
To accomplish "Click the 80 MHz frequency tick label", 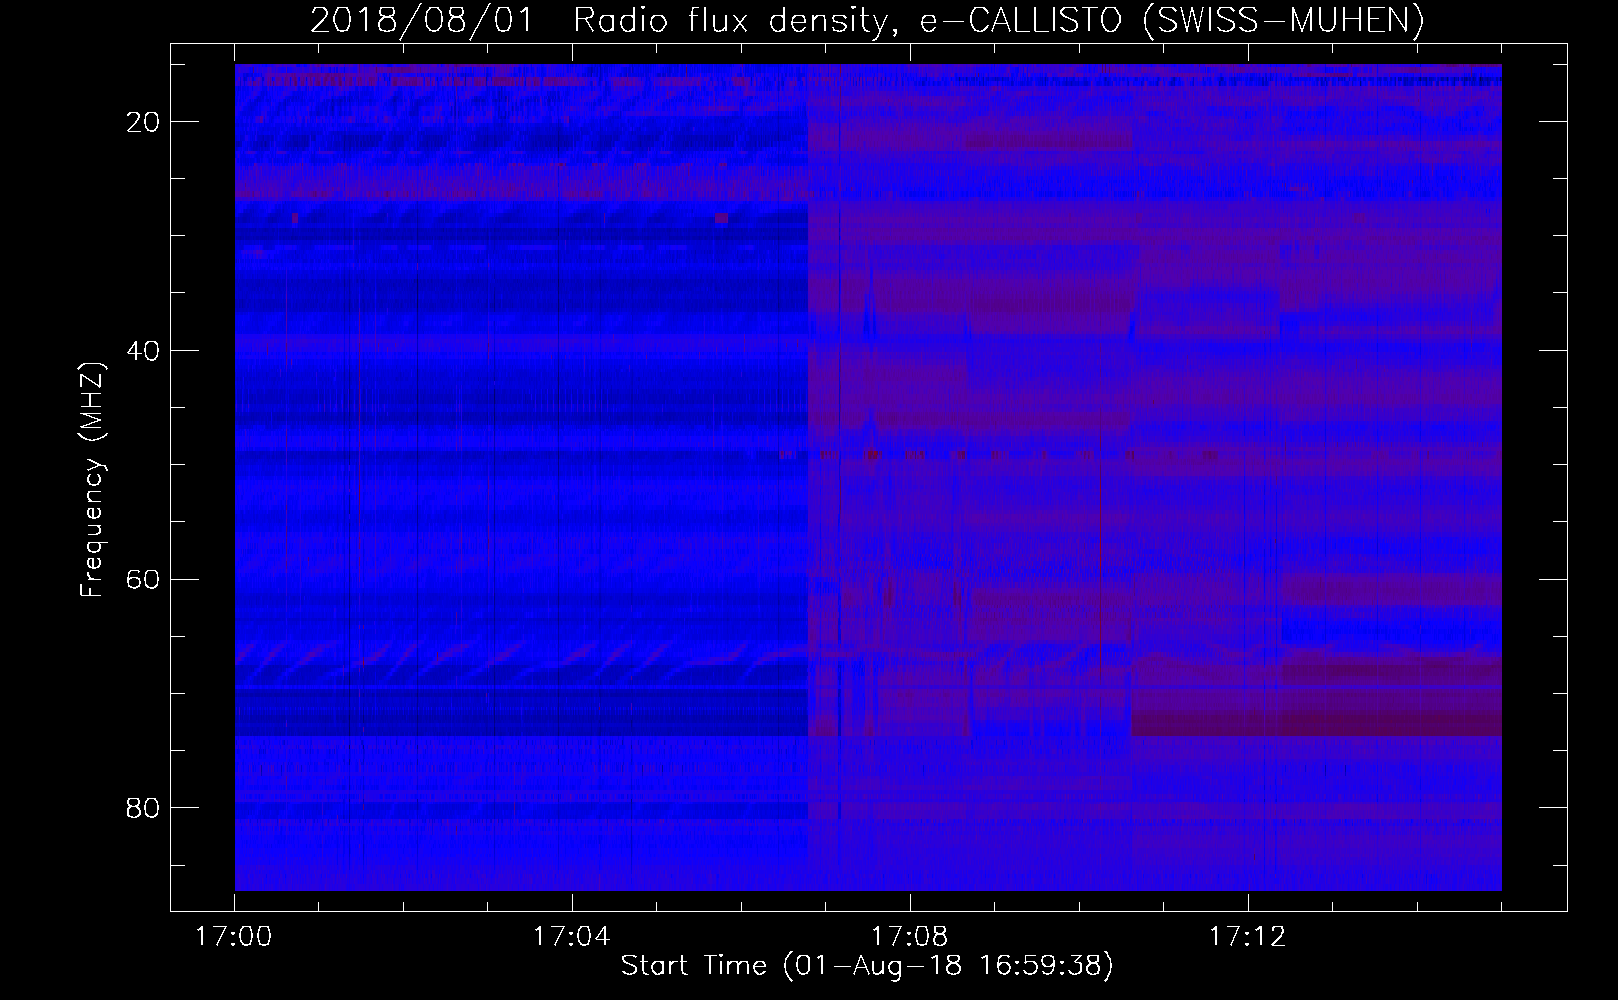I will point(143,807).
